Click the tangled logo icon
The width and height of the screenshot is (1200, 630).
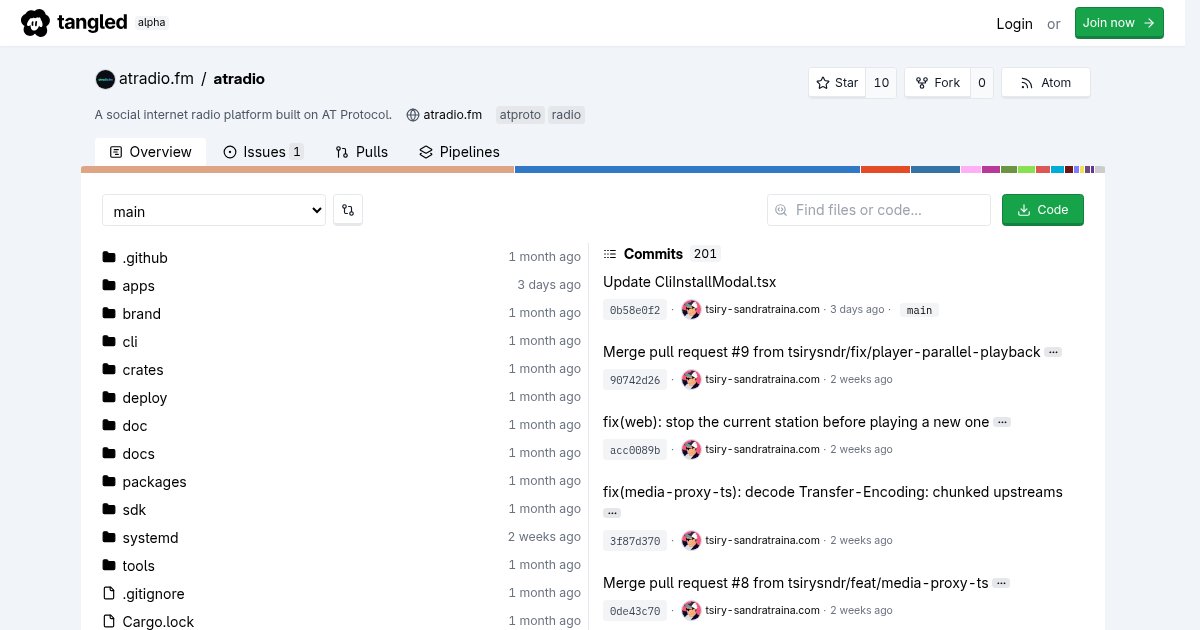36,22
